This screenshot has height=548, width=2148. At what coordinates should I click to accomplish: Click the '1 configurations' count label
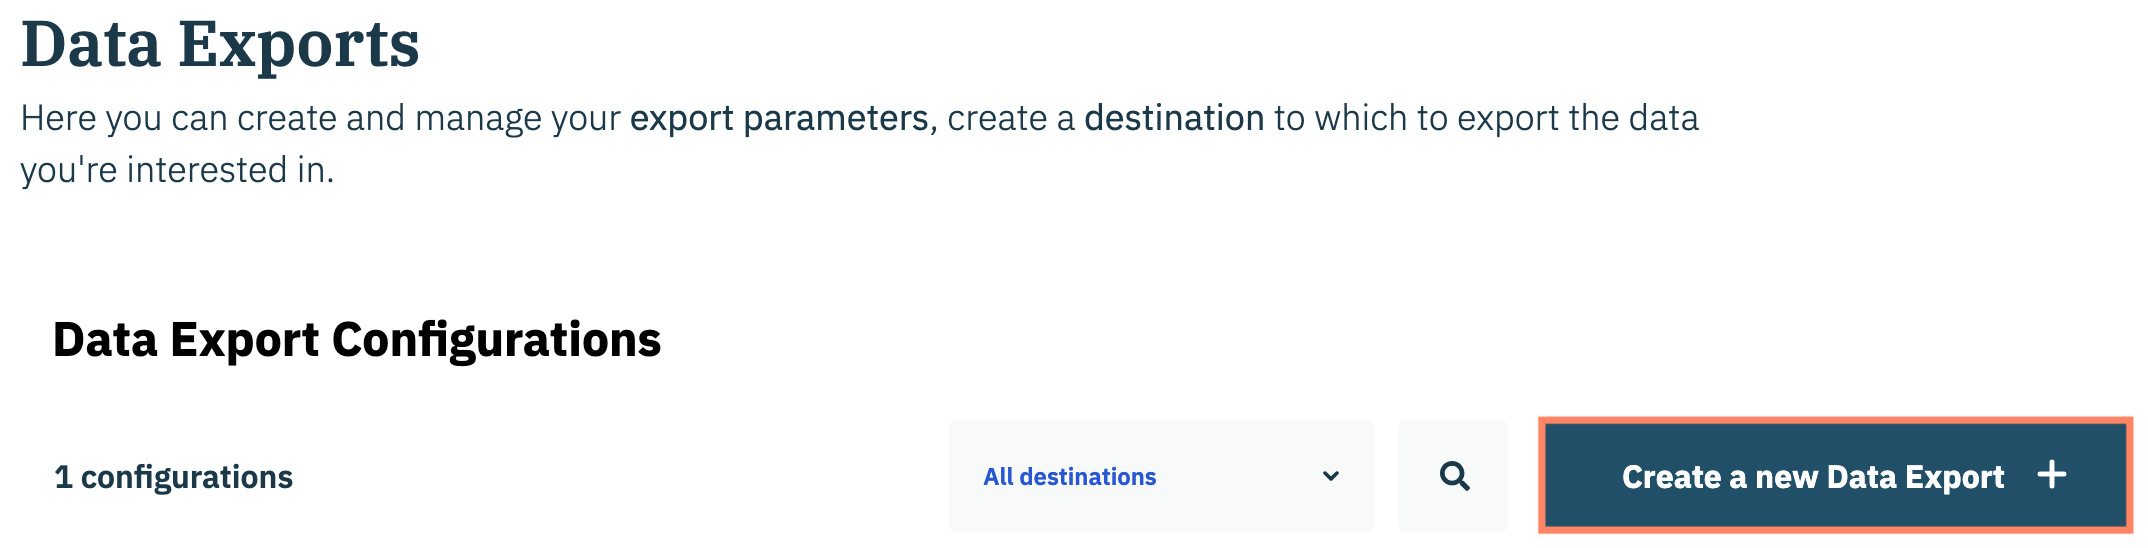click(x=174, y=477)
